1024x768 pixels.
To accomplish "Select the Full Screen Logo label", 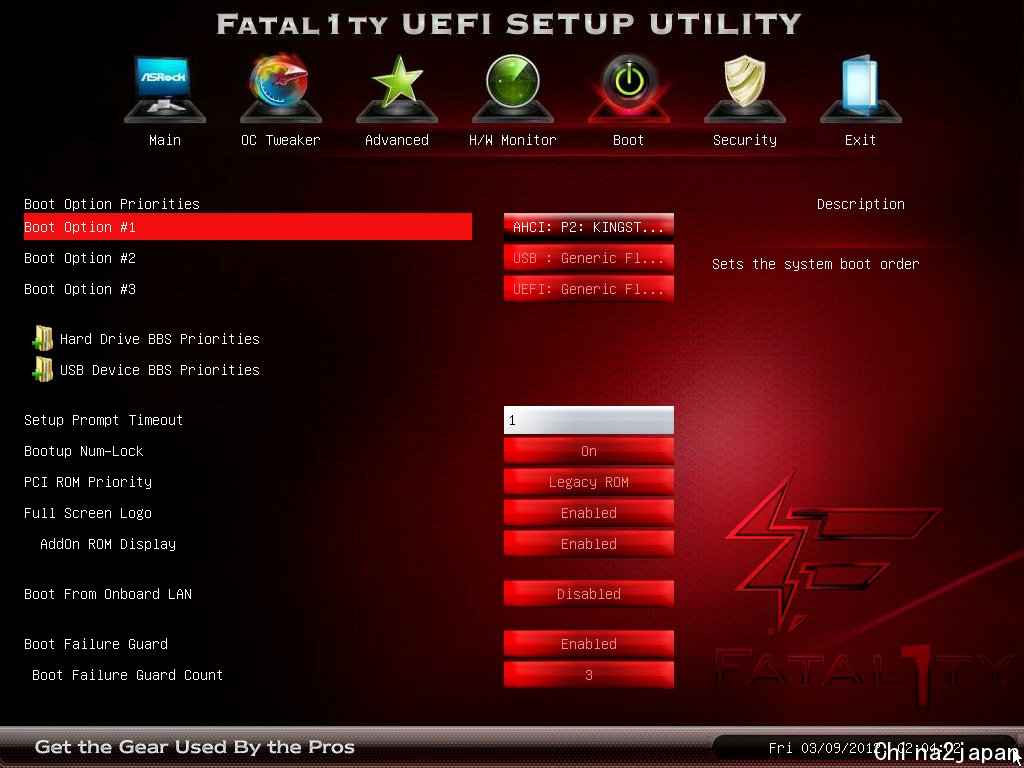I will (88, 513).
